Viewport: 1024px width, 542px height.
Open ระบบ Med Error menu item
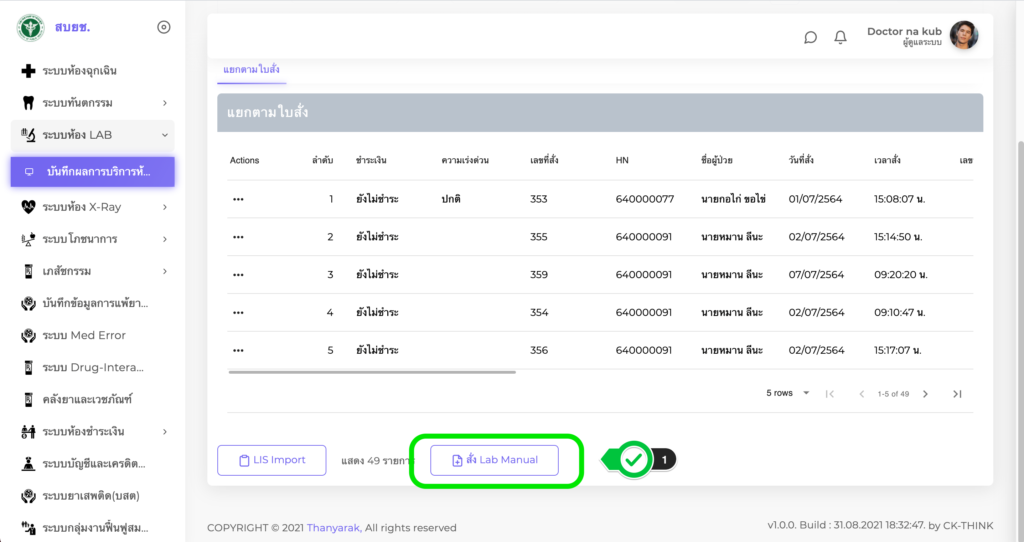click(x=84, y=335)
